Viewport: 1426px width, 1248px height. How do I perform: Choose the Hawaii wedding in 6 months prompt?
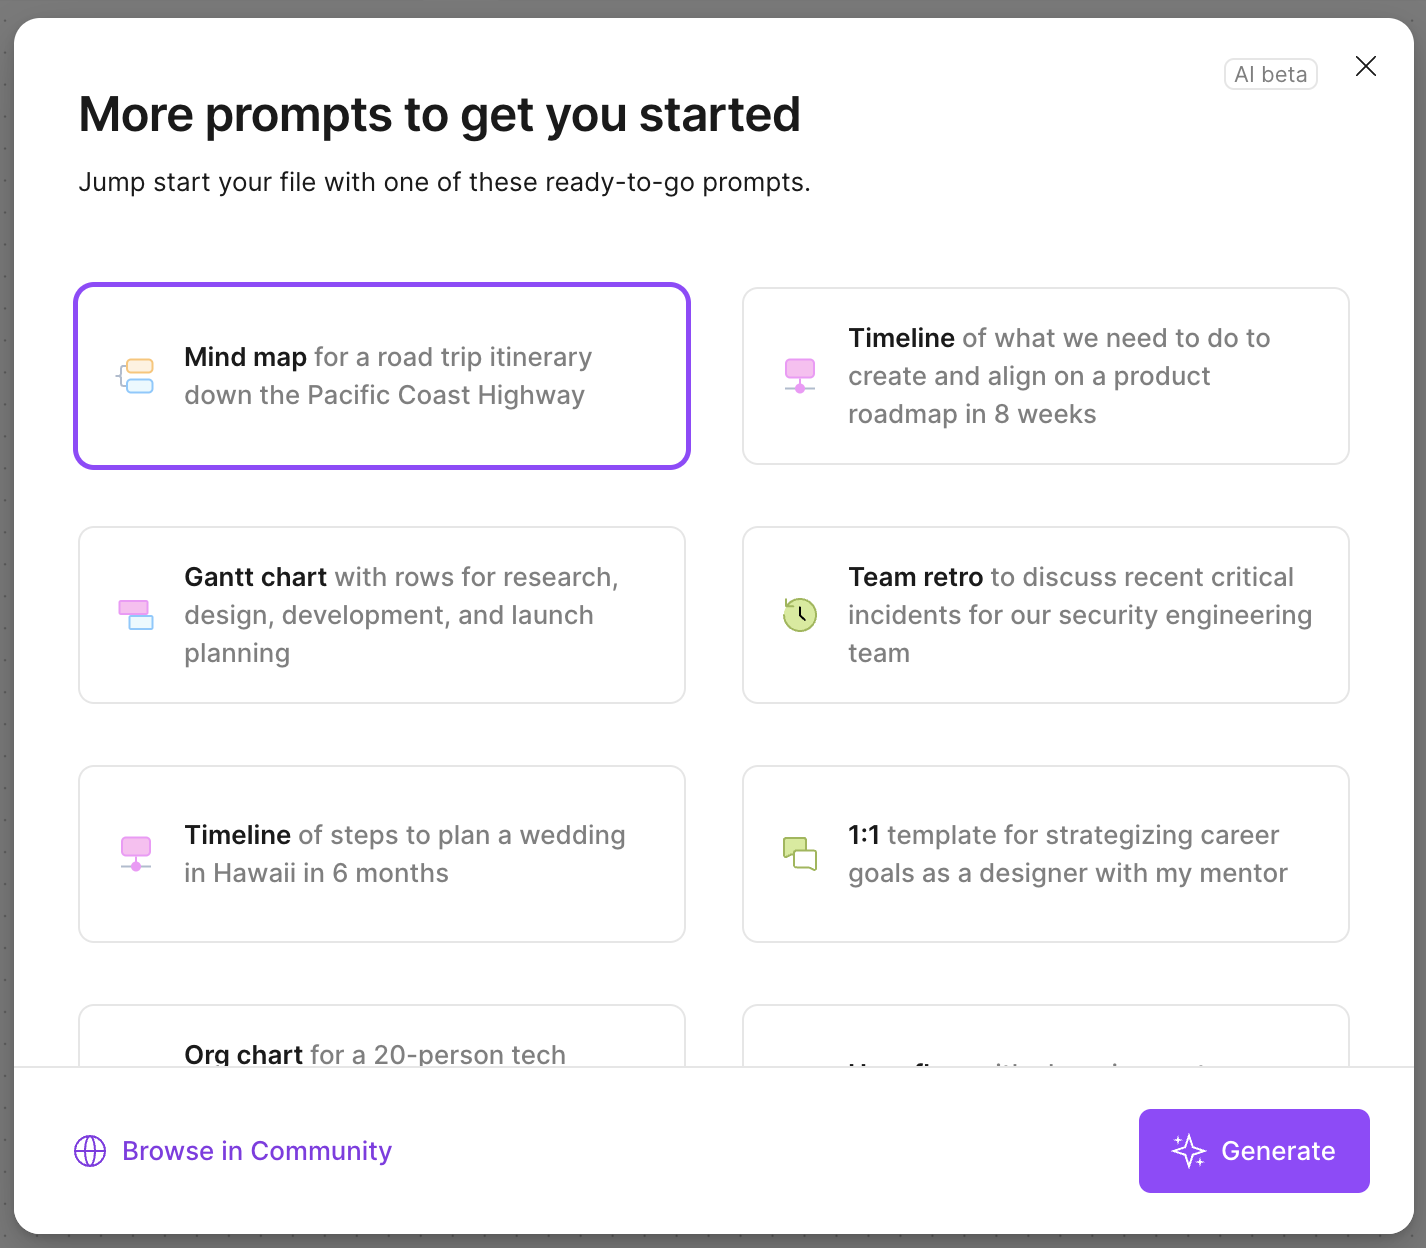(404, 854)
